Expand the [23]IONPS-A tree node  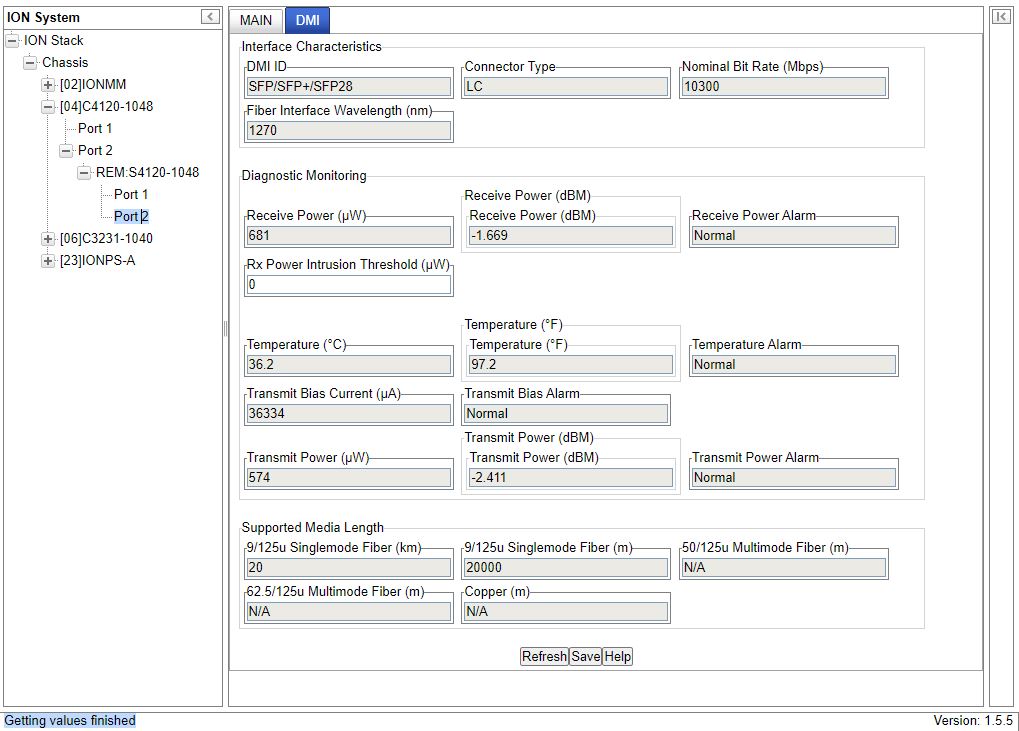click(48, 261)
